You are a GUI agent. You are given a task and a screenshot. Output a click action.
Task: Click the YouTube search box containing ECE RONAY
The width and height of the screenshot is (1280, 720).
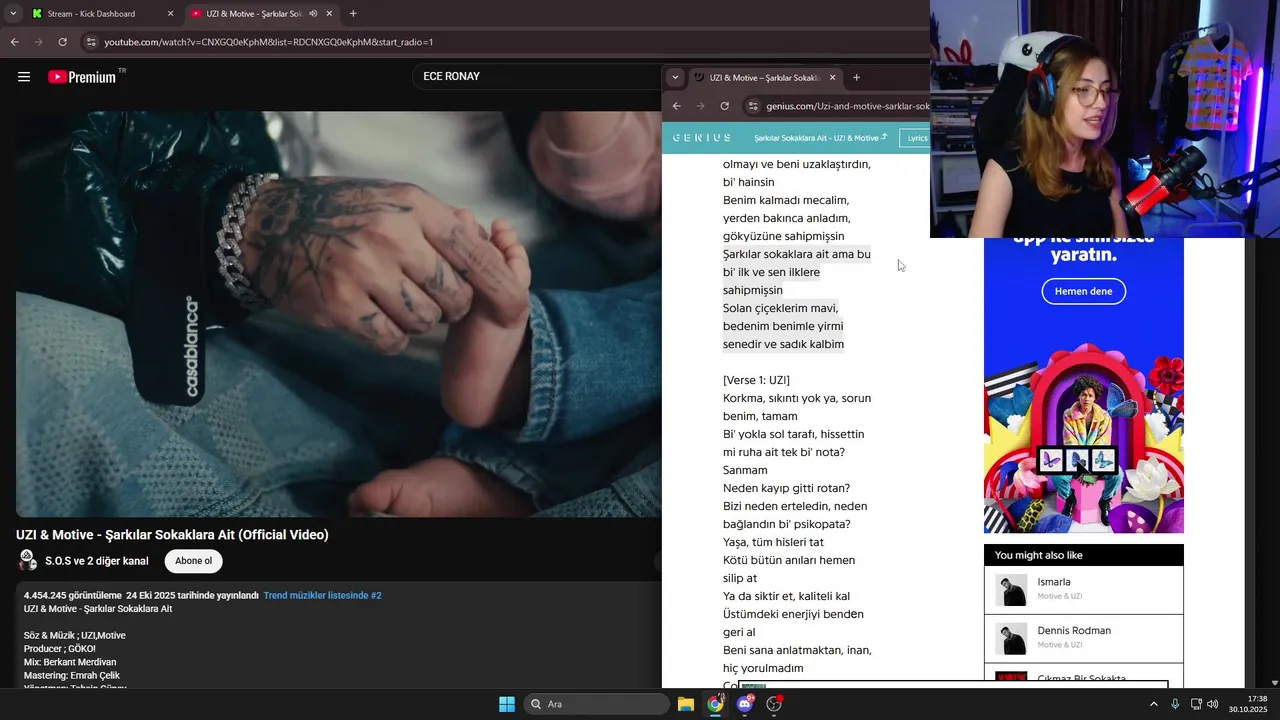[x=535, y=76]
